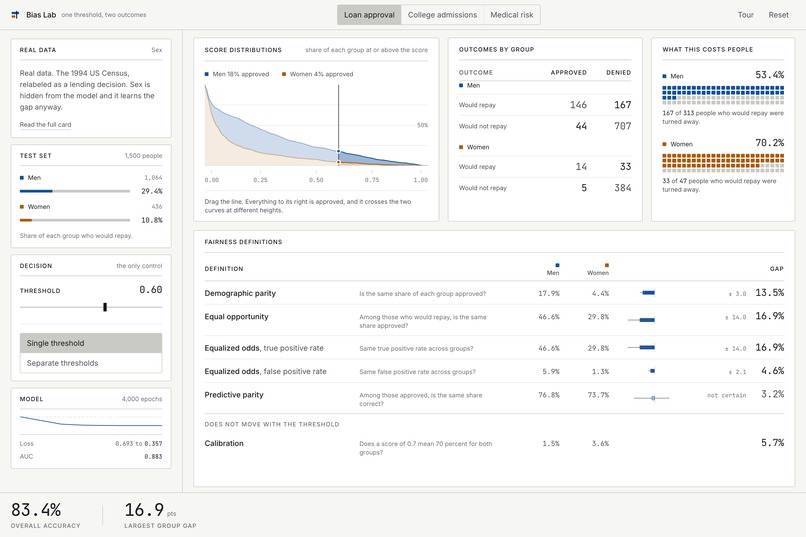The height and width of the screenshot is (537, 806).
Task: Click the Reset button
Action: [778, 15]
